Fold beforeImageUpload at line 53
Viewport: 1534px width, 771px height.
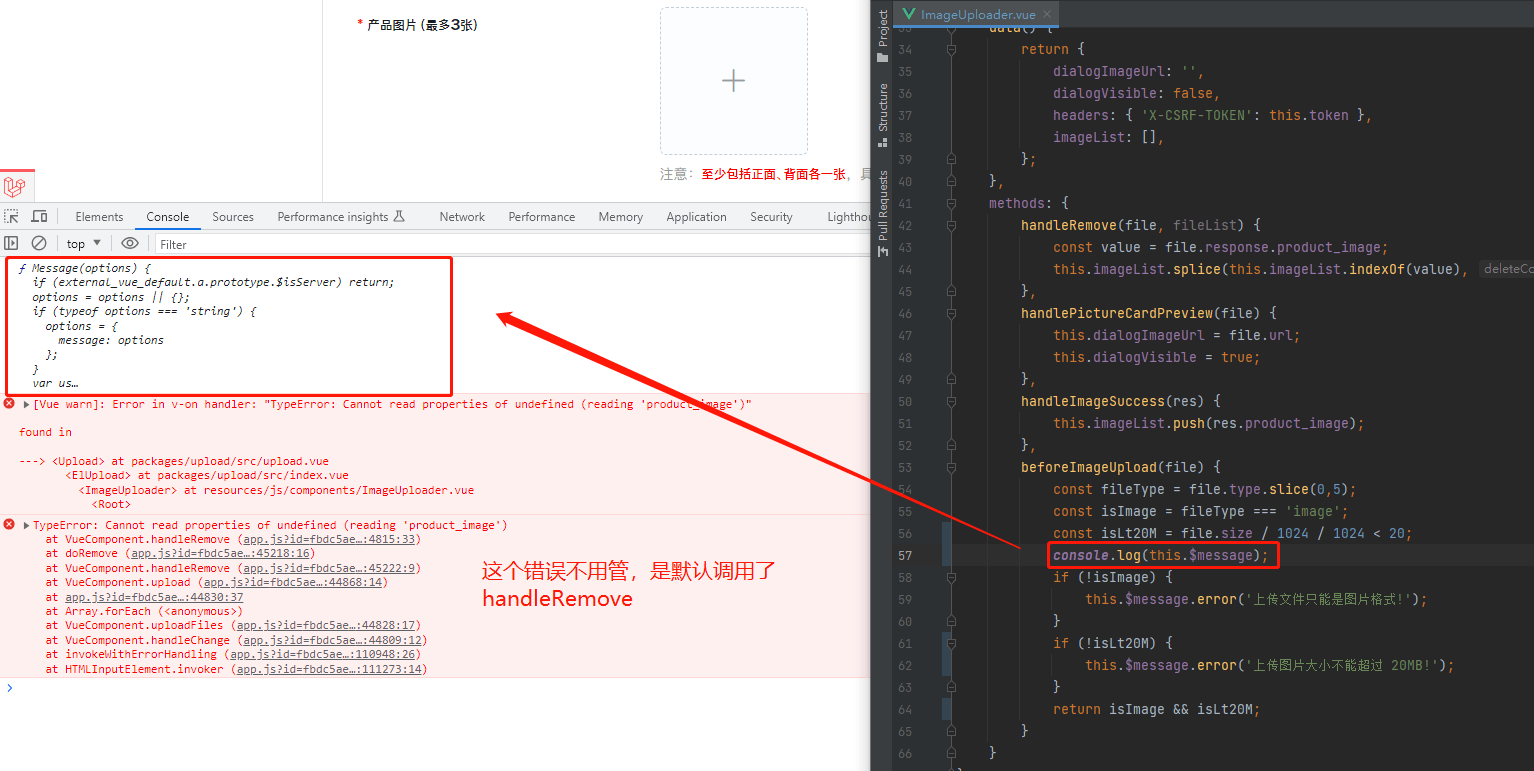point(951,467)
